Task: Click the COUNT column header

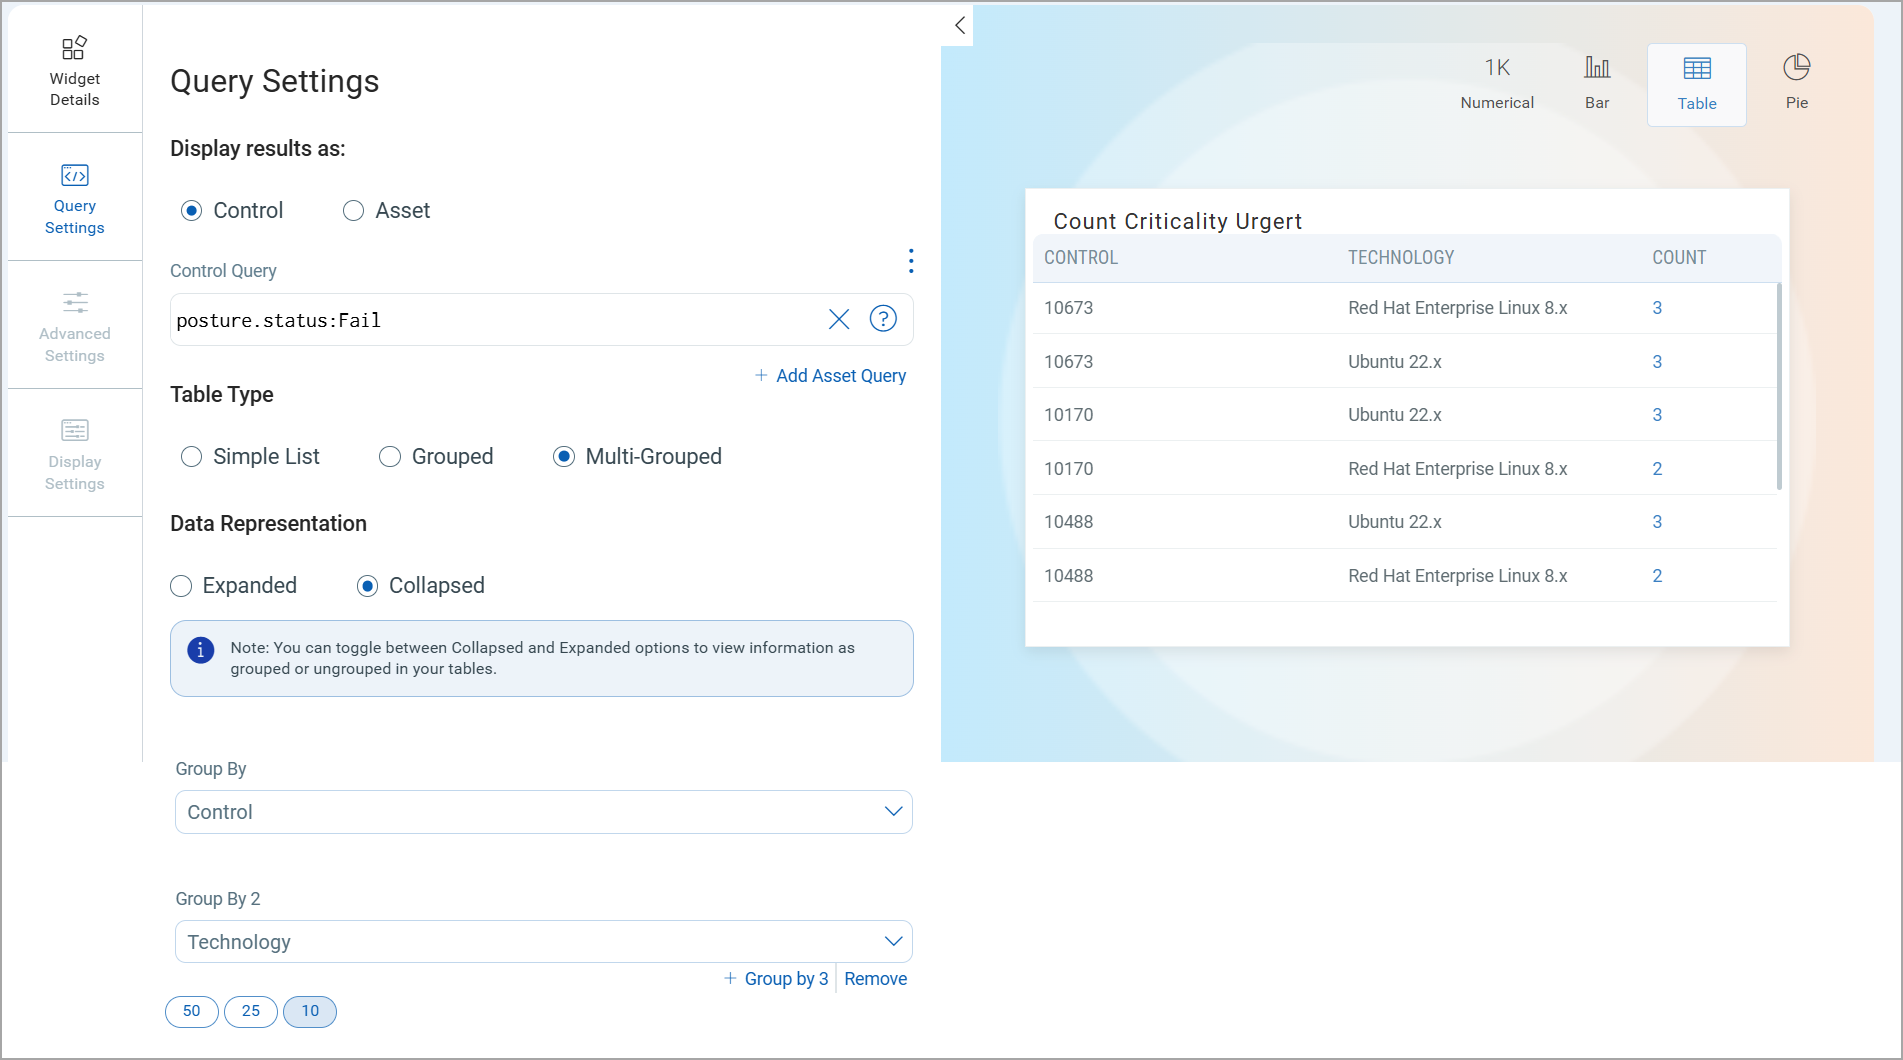Action: point(1679,258)
